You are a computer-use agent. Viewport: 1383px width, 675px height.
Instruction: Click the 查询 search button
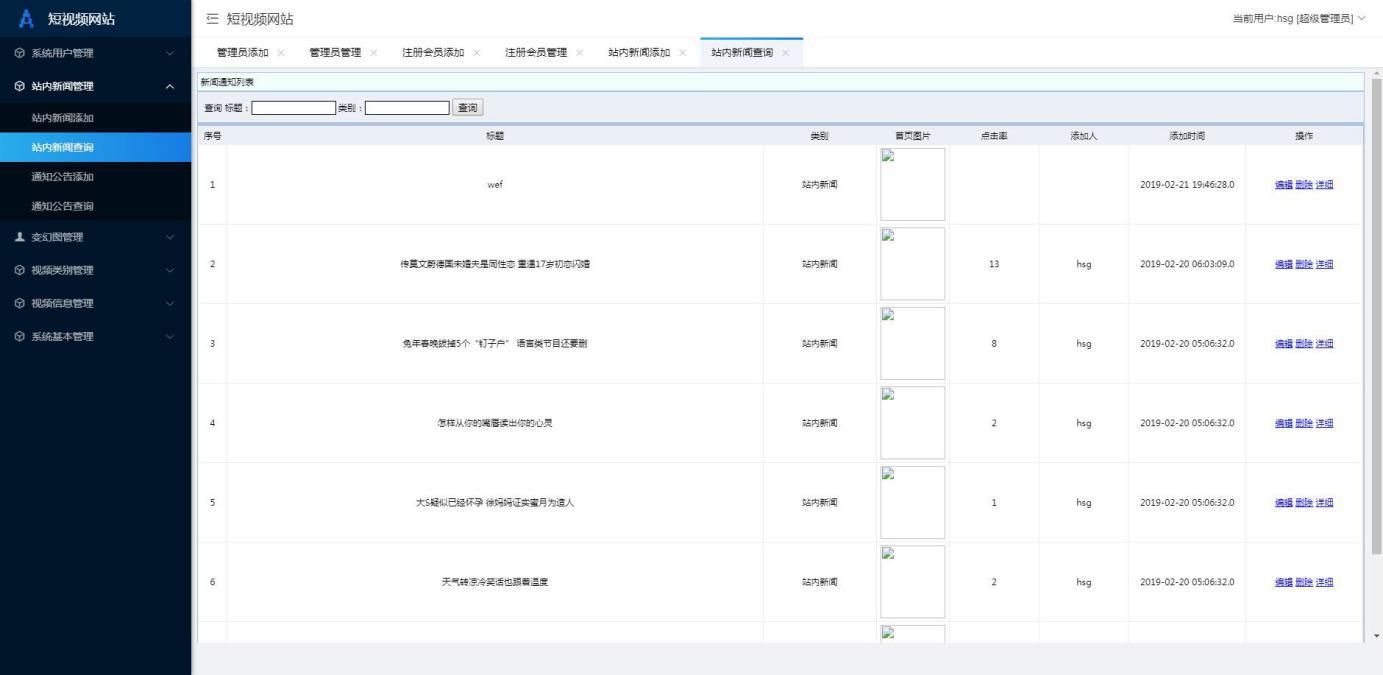tap(468, 107)
